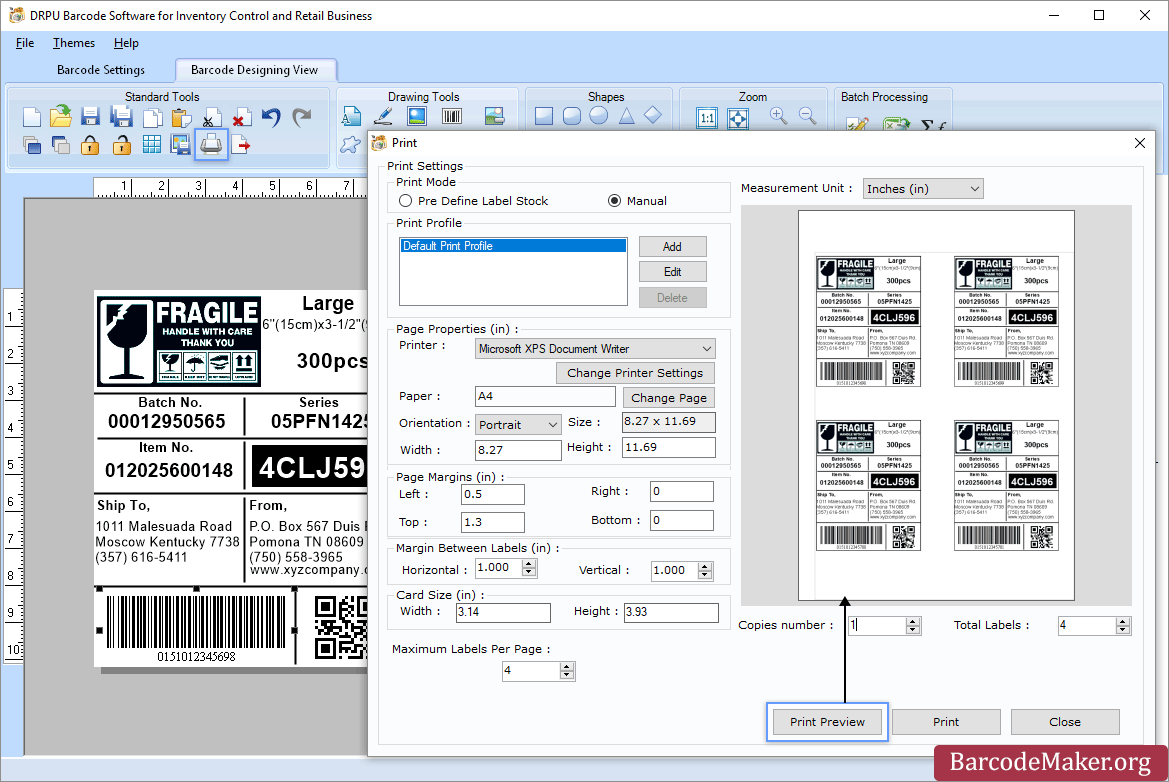Close the Print dialog with the X
This screenshot has width=1169, height=782.
[1140, 143]
